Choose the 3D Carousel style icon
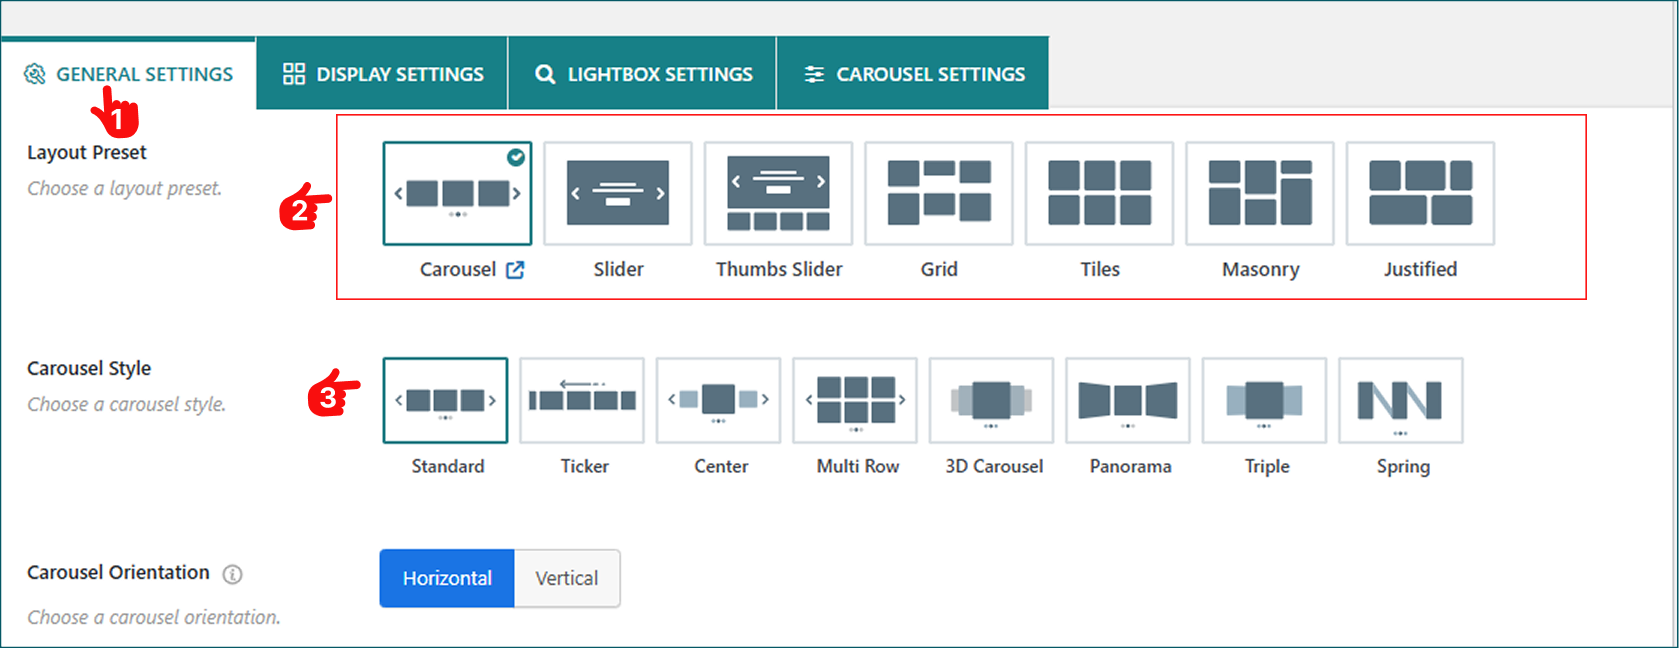This screenshot has width=1679, height=648. point(991,401)
